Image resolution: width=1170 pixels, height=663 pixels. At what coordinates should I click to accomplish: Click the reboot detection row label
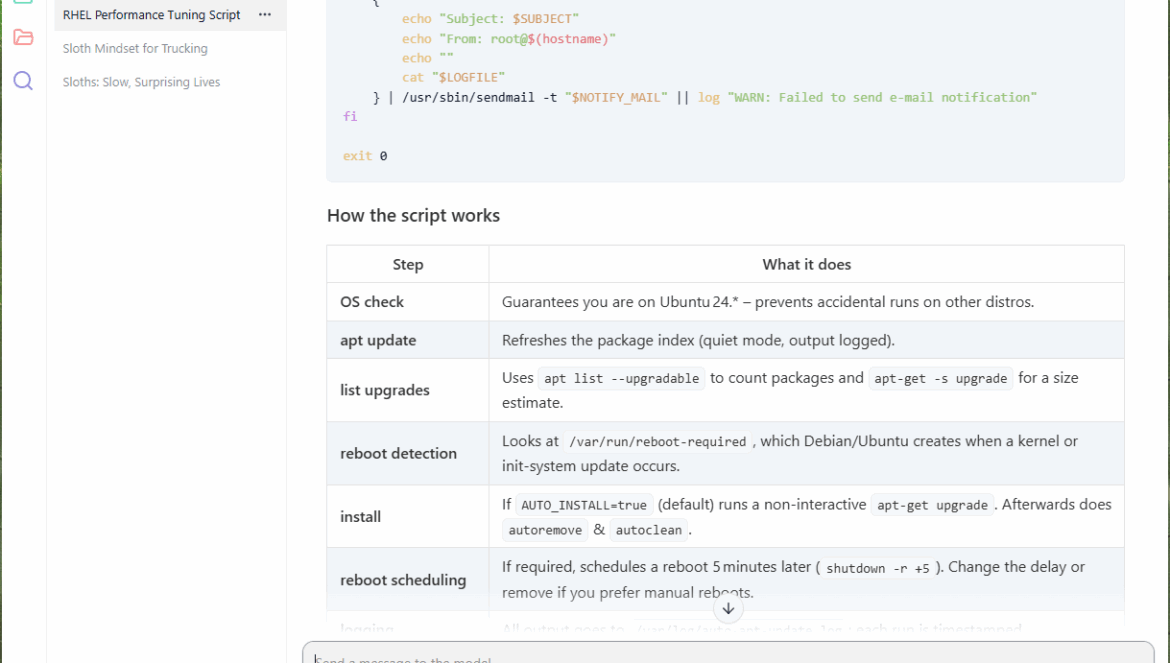point(398,453)
